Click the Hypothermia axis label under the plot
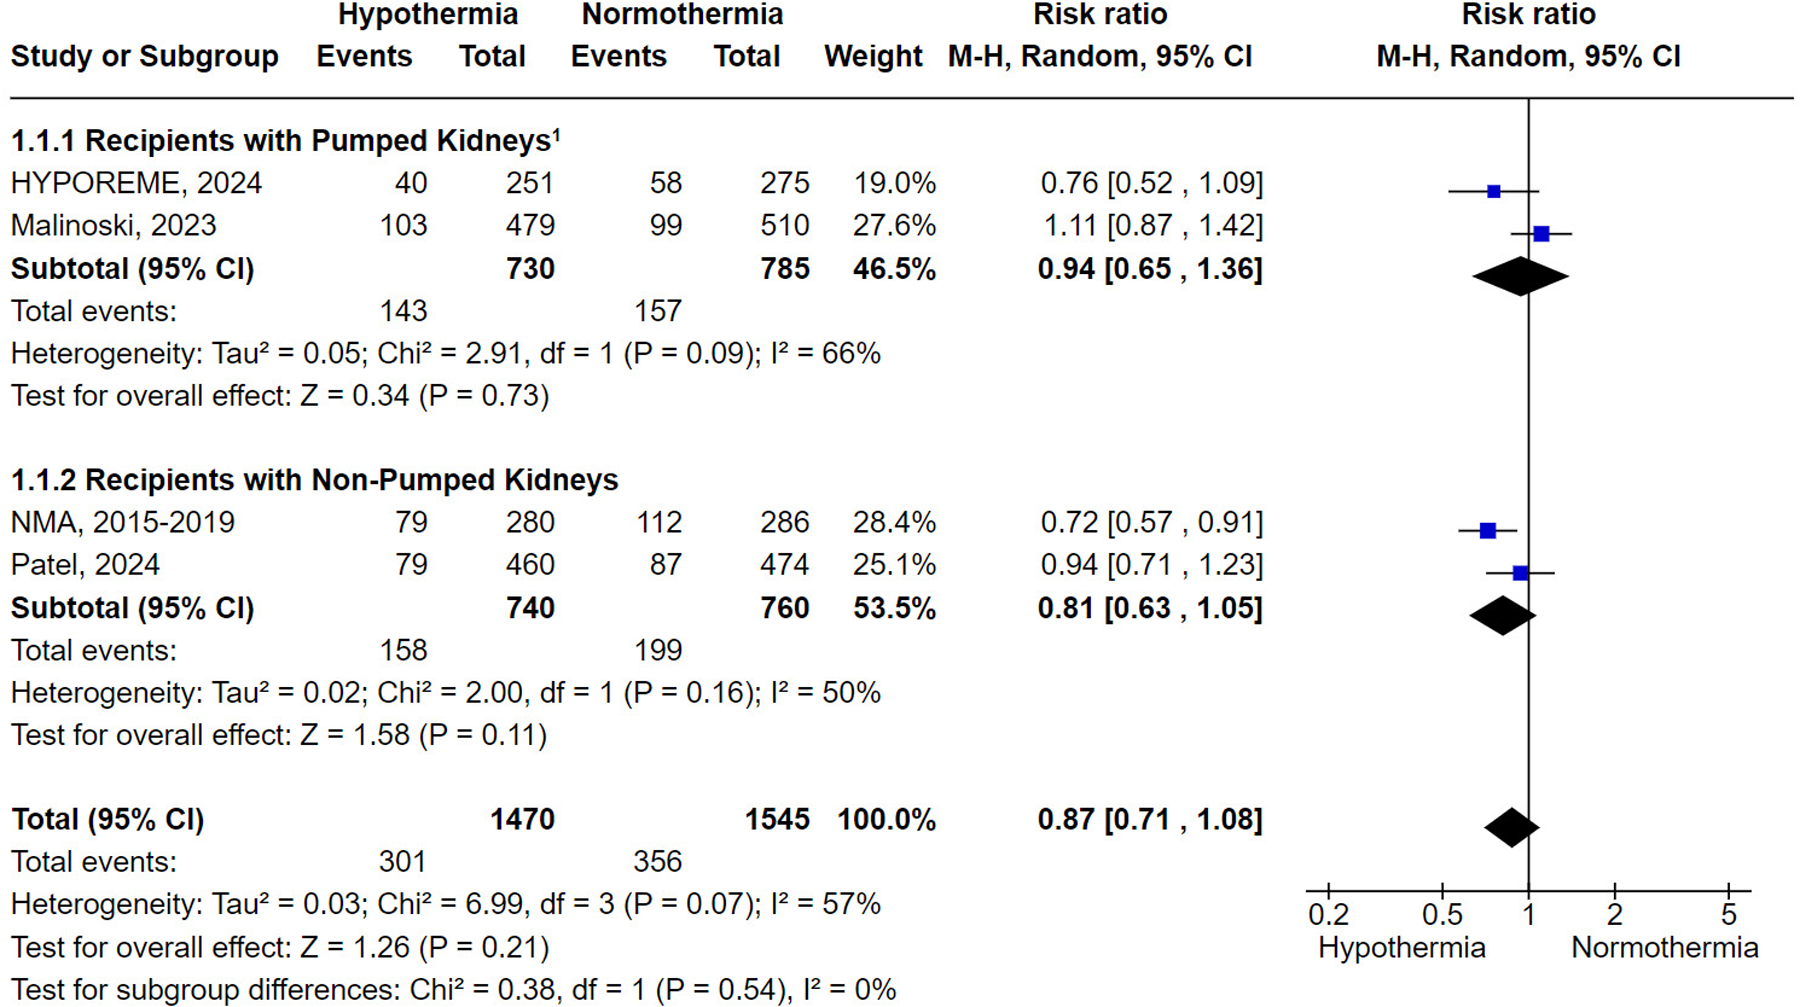This screenshot has height=1007, width=1800. click(1401, 948)
